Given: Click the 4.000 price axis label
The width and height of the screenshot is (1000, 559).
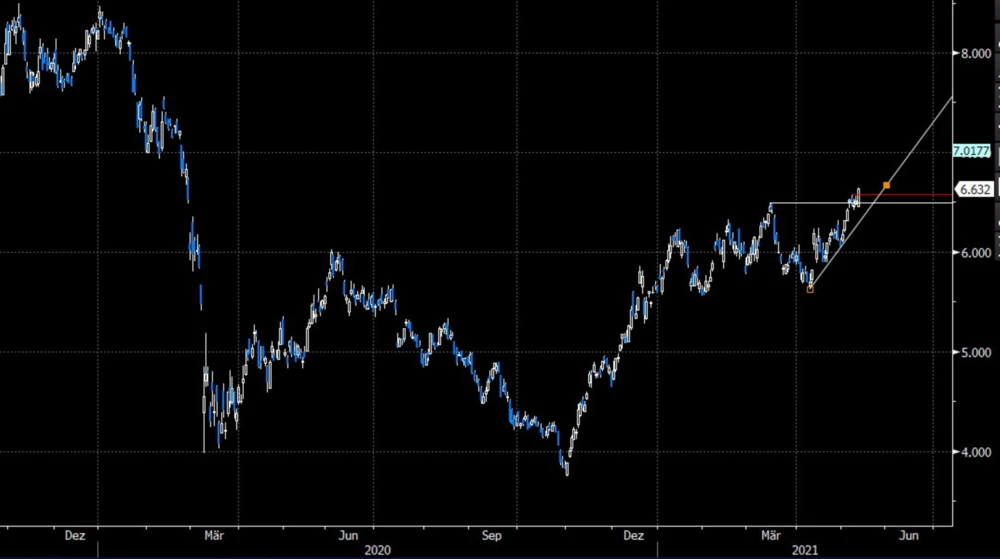Looking at the screenshot, I should pyautogui.click(x=976, y=452).
